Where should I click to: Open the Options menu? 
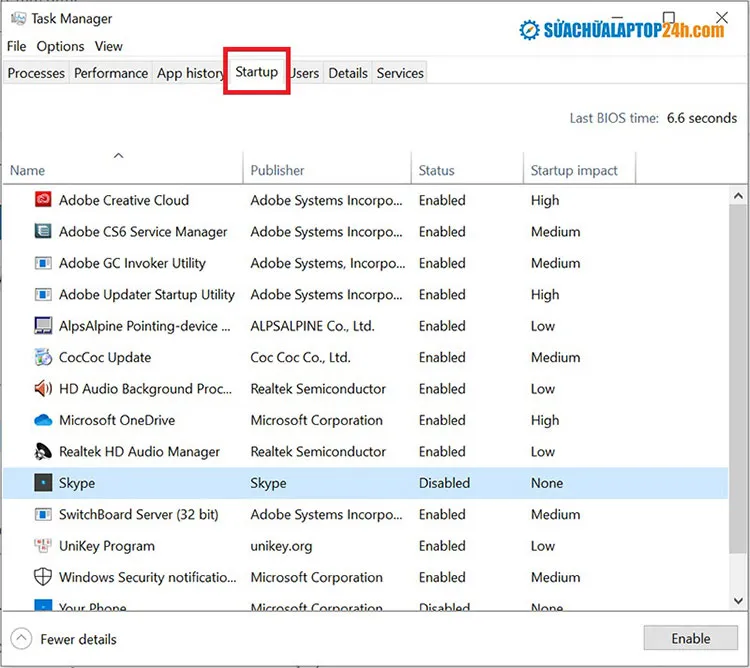tap(60, 46)
